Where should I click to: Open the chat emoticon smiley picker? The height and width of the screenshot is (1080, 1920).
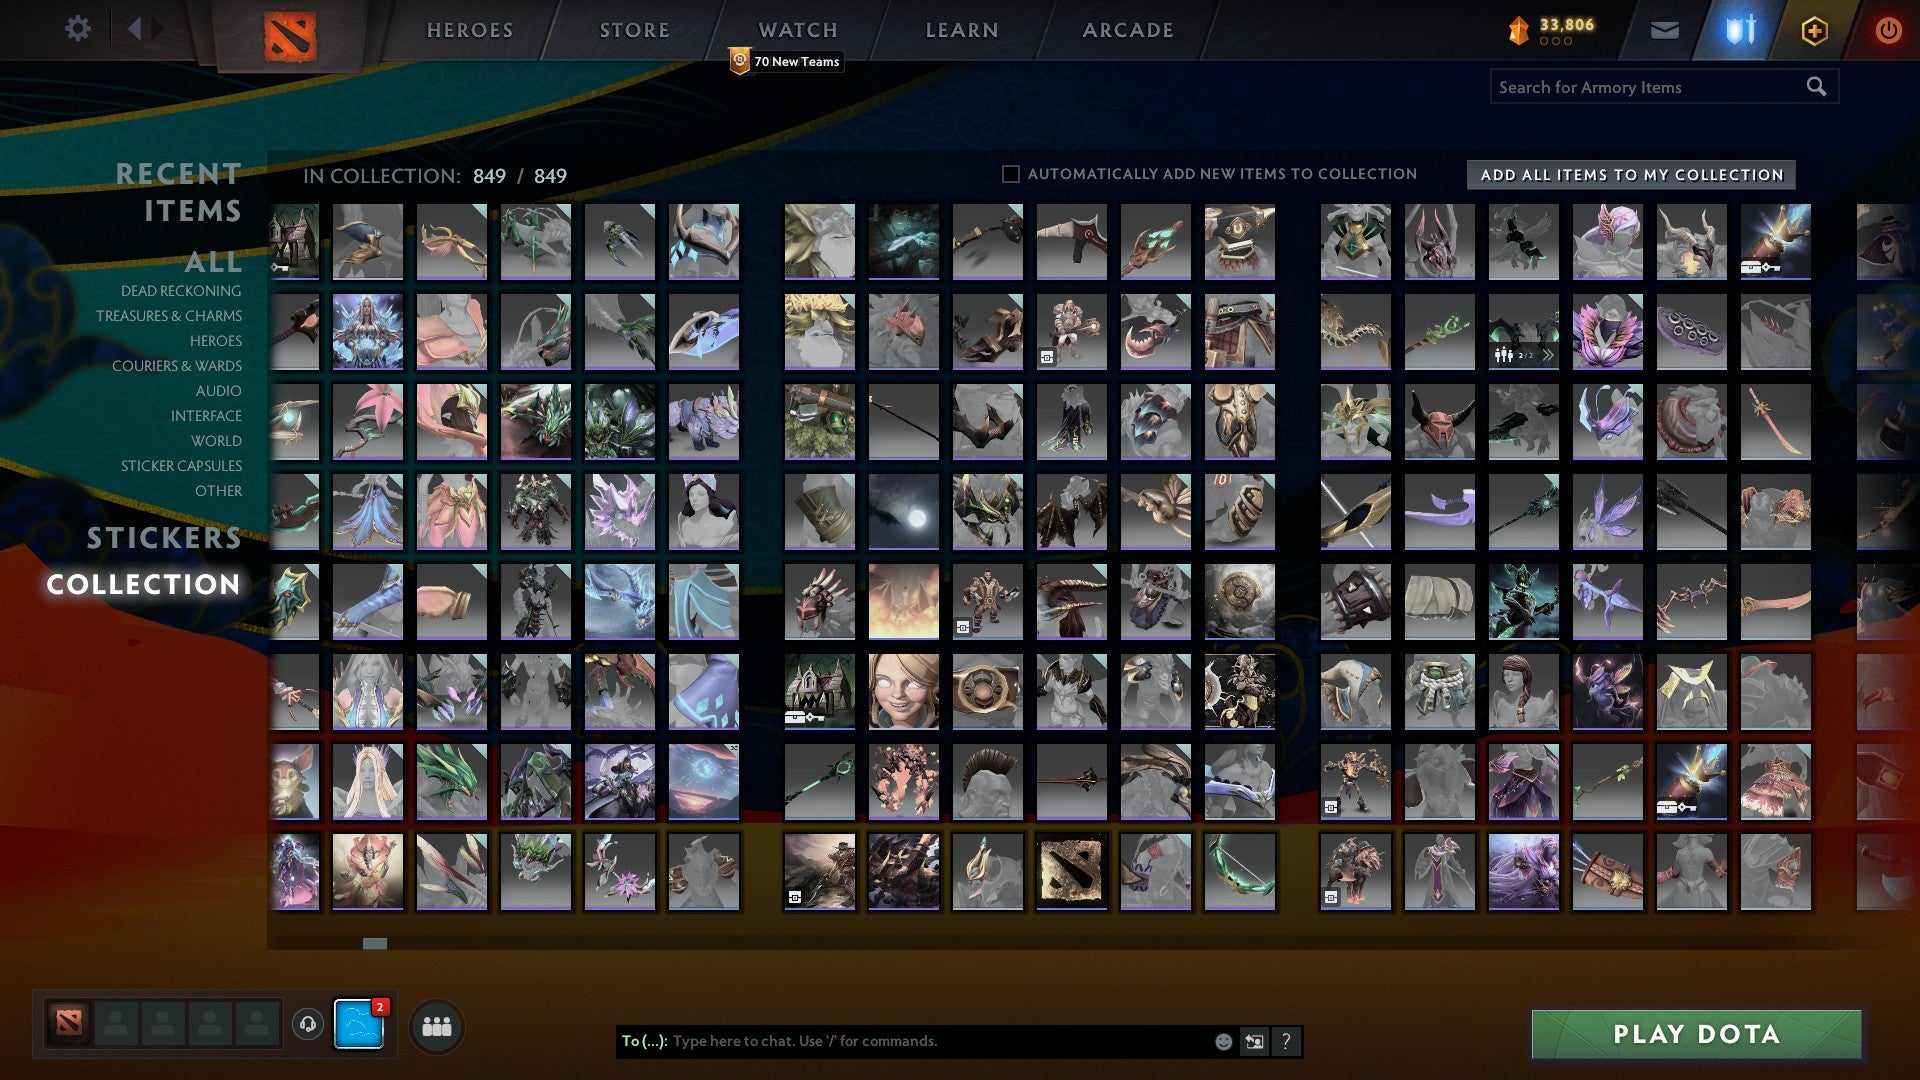1223,1042
